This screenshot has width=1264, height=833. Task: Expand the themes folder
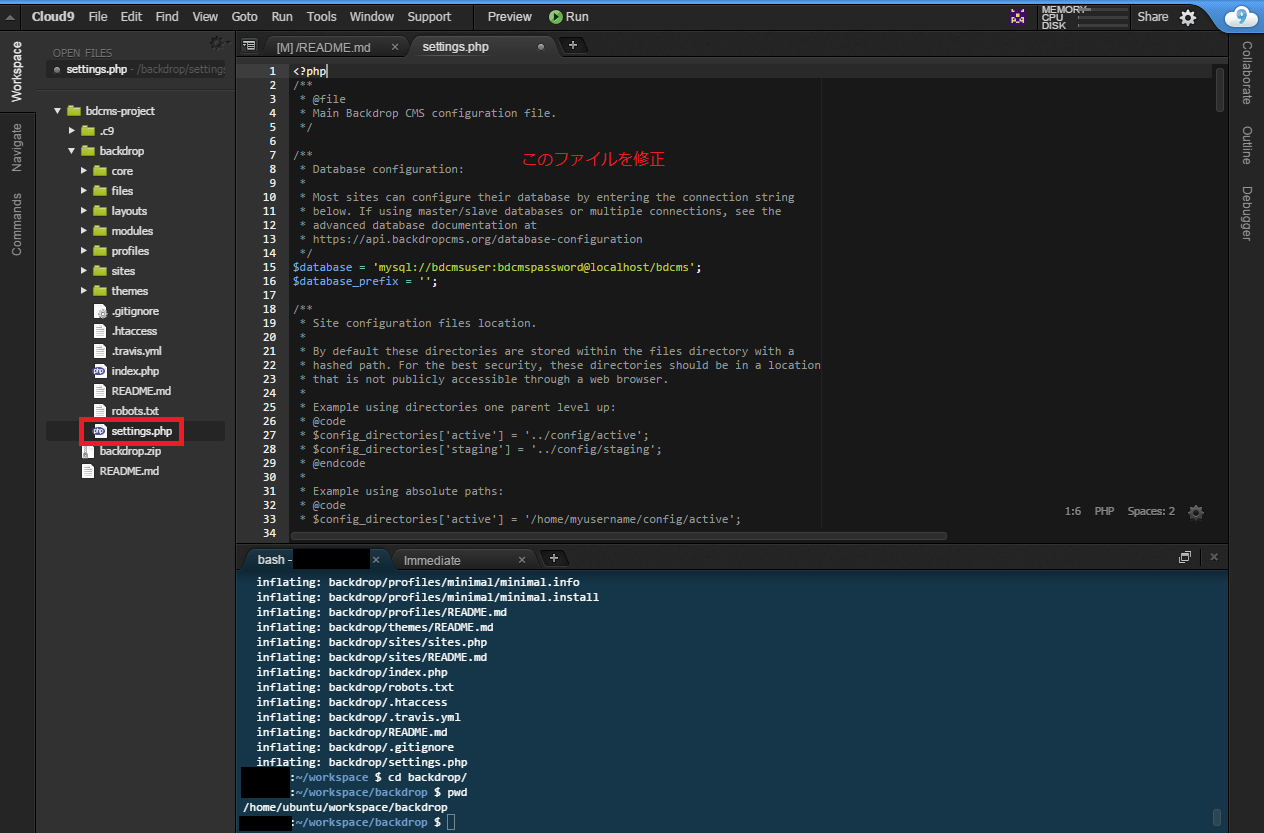pyautogui.click(x=86, y=291)
